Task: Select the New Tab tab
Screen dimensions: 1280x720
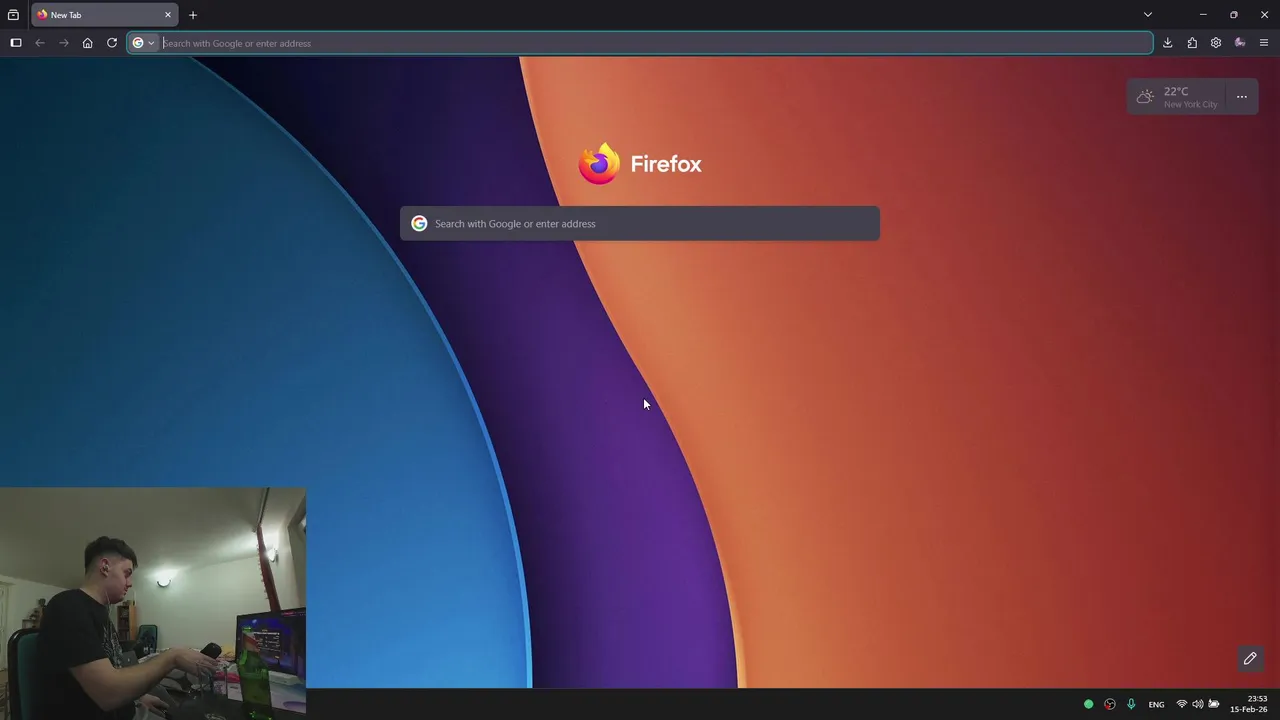Action: 105,15
